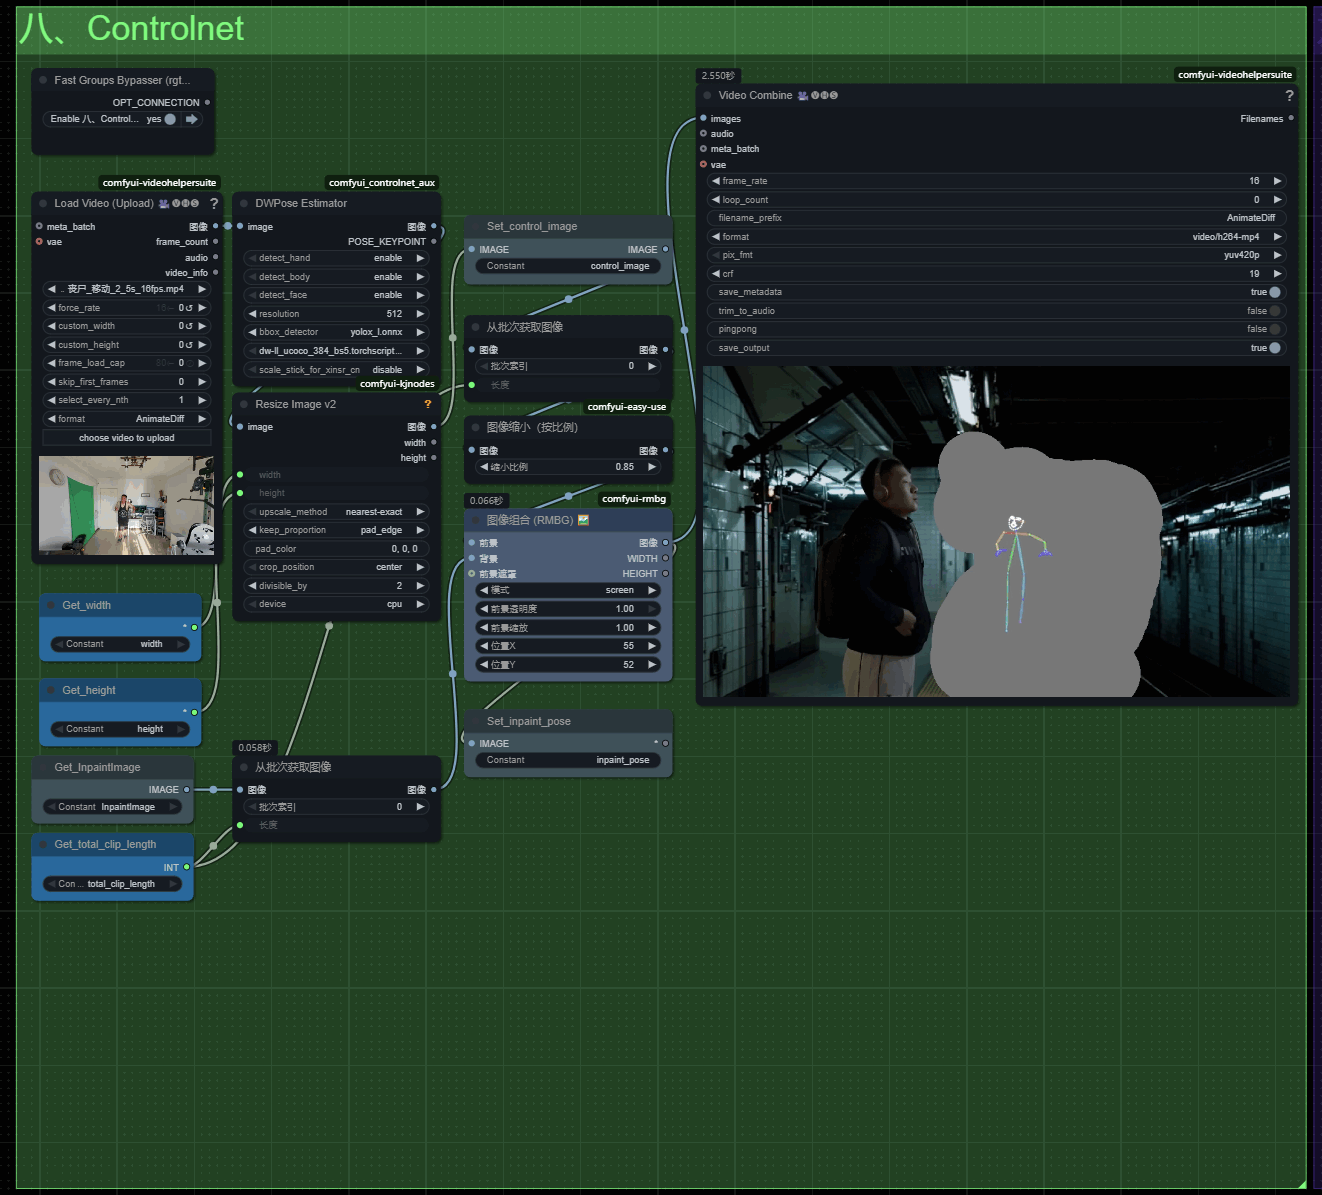Click the custom_width reset icon in Load Video
1322x1195 pixels.
[x=189, y=326]
